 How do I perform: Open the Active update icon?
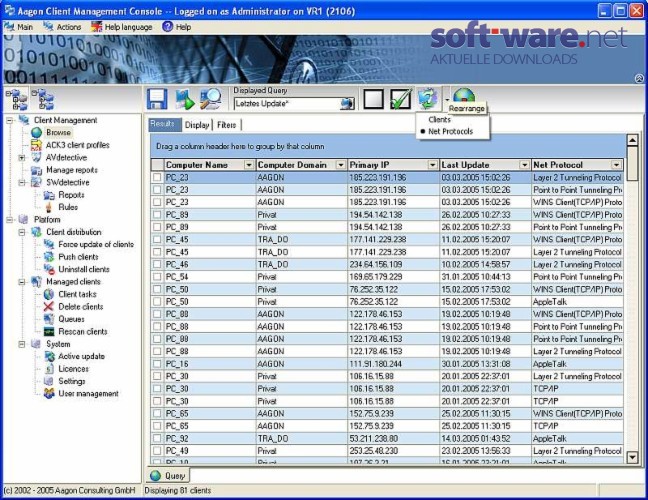(x=49, y=356)
